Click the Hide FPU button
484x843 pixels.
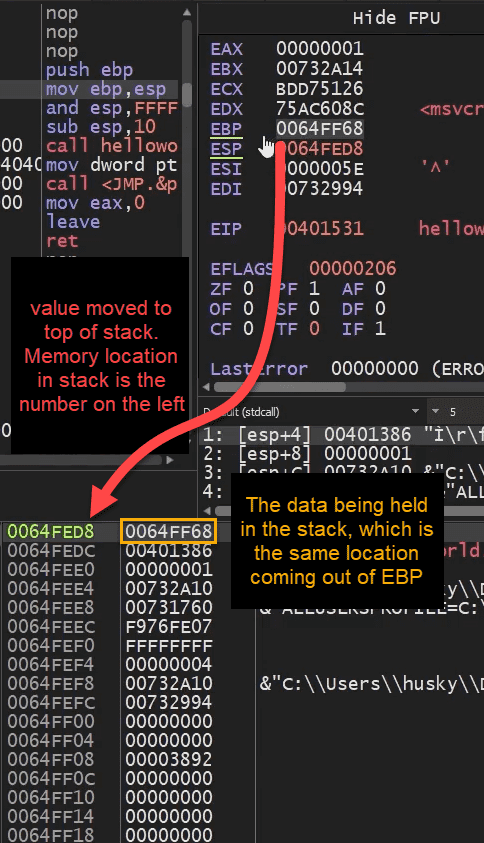click(x=396, y=18)
